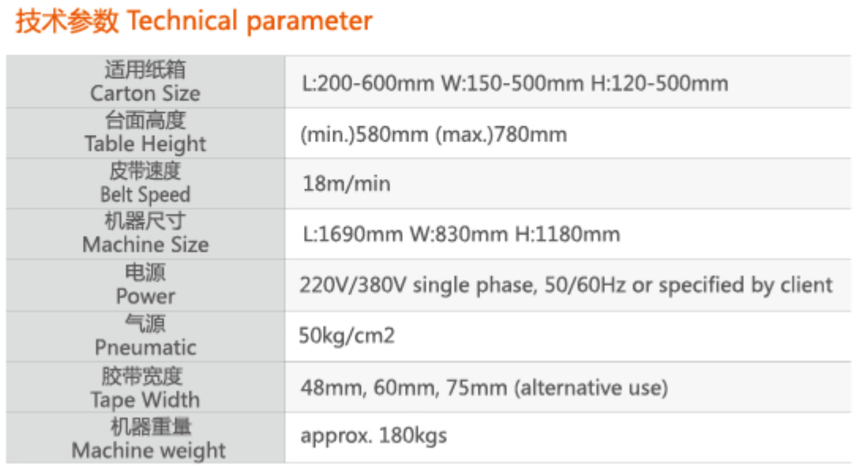Click the L:1690mm machine dimensions value
Screen dimensions: 860x472
coord(461,235)
